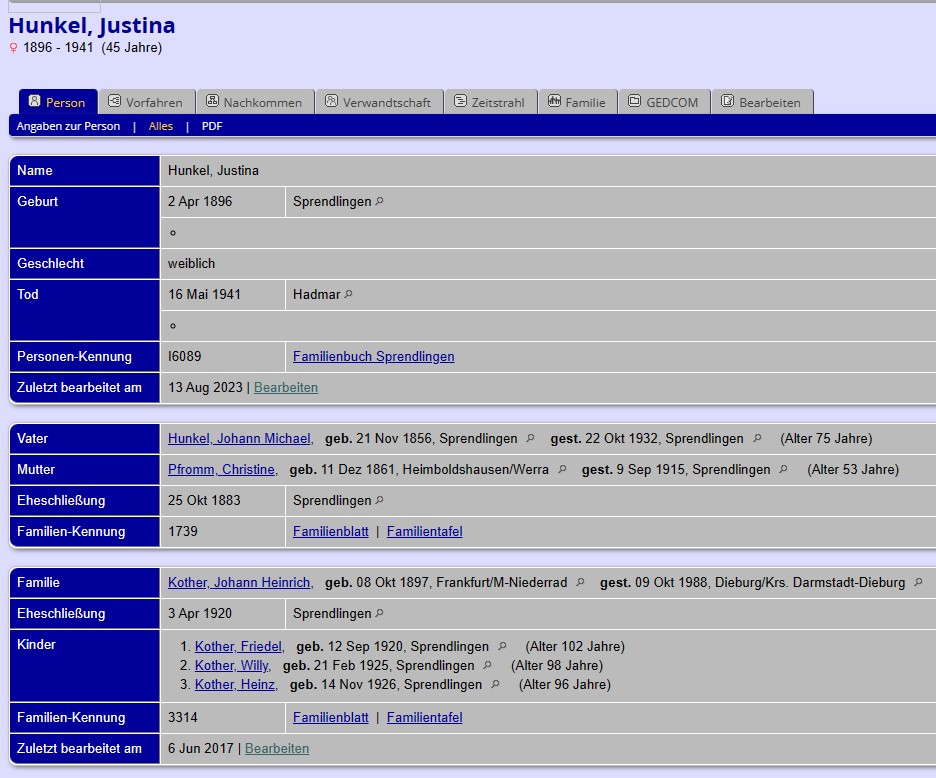The height and width of the screenshot is (778, 936).
Task: Click search icon beside 25 Okt 1883 Sprendlingen
Action: point(379,500)
